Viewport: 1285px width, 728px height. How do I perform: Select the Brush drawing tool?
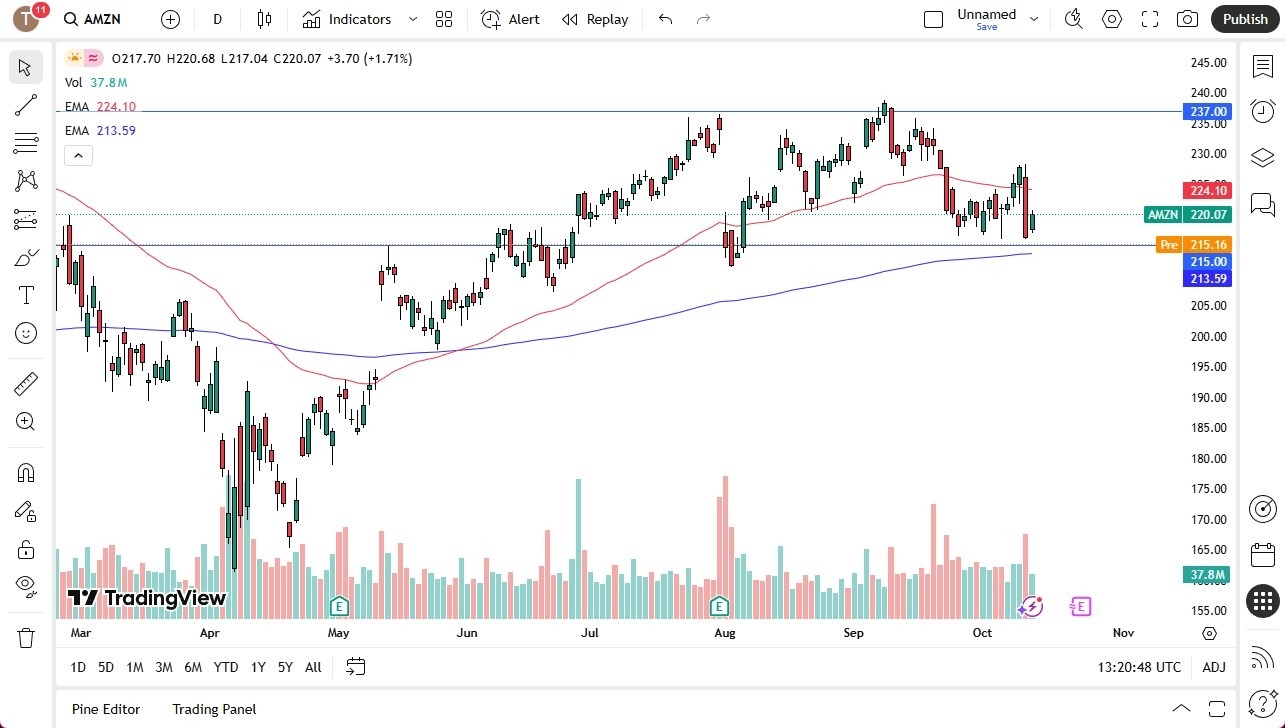pyautogui.click(x=25, y=257)
